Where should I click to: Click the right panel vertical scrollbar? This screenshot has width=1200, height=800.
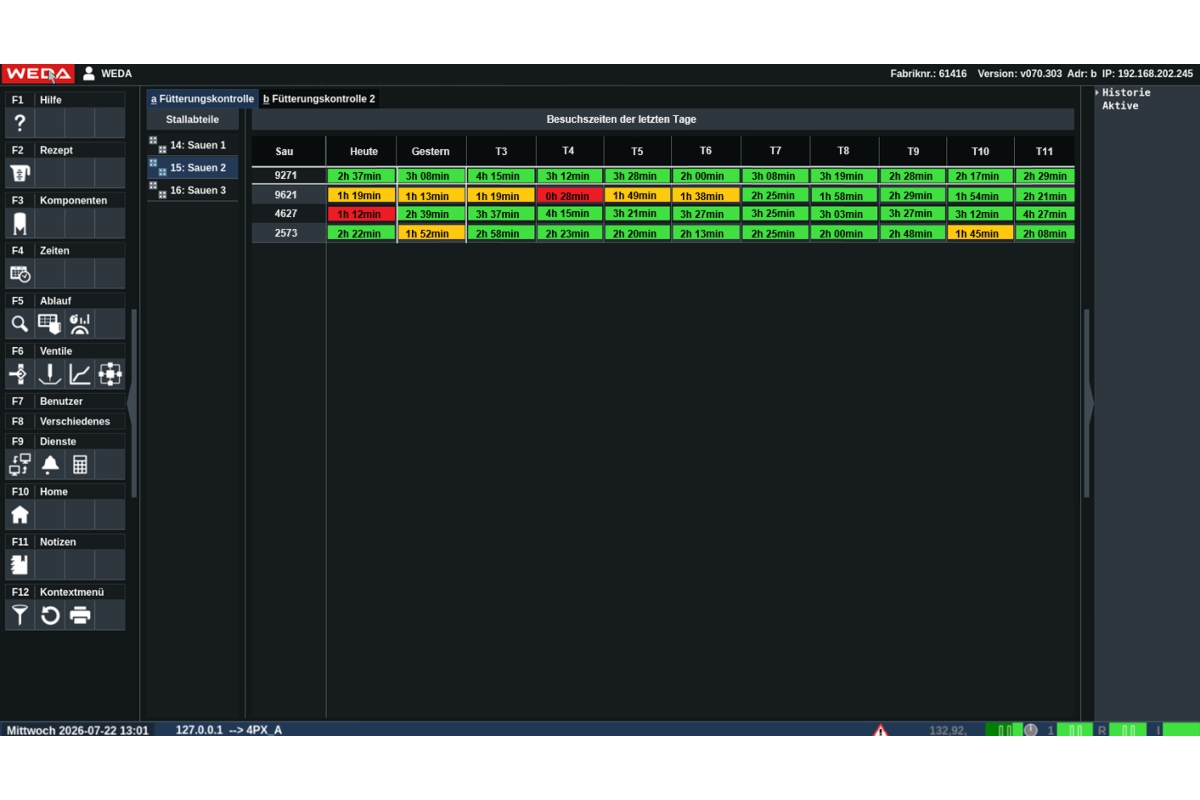coord(1086,404)
